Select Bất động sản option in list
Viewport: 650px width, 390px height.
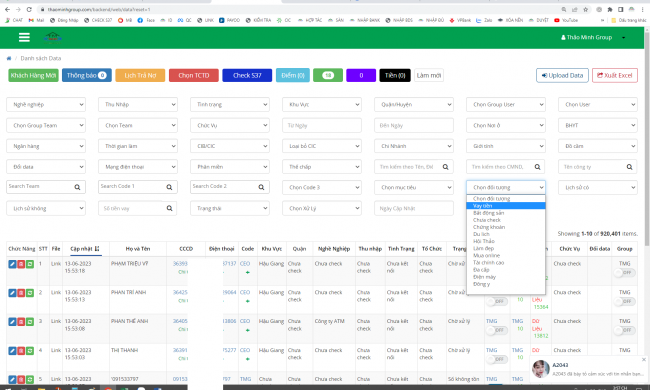click(x=506, y=213)
